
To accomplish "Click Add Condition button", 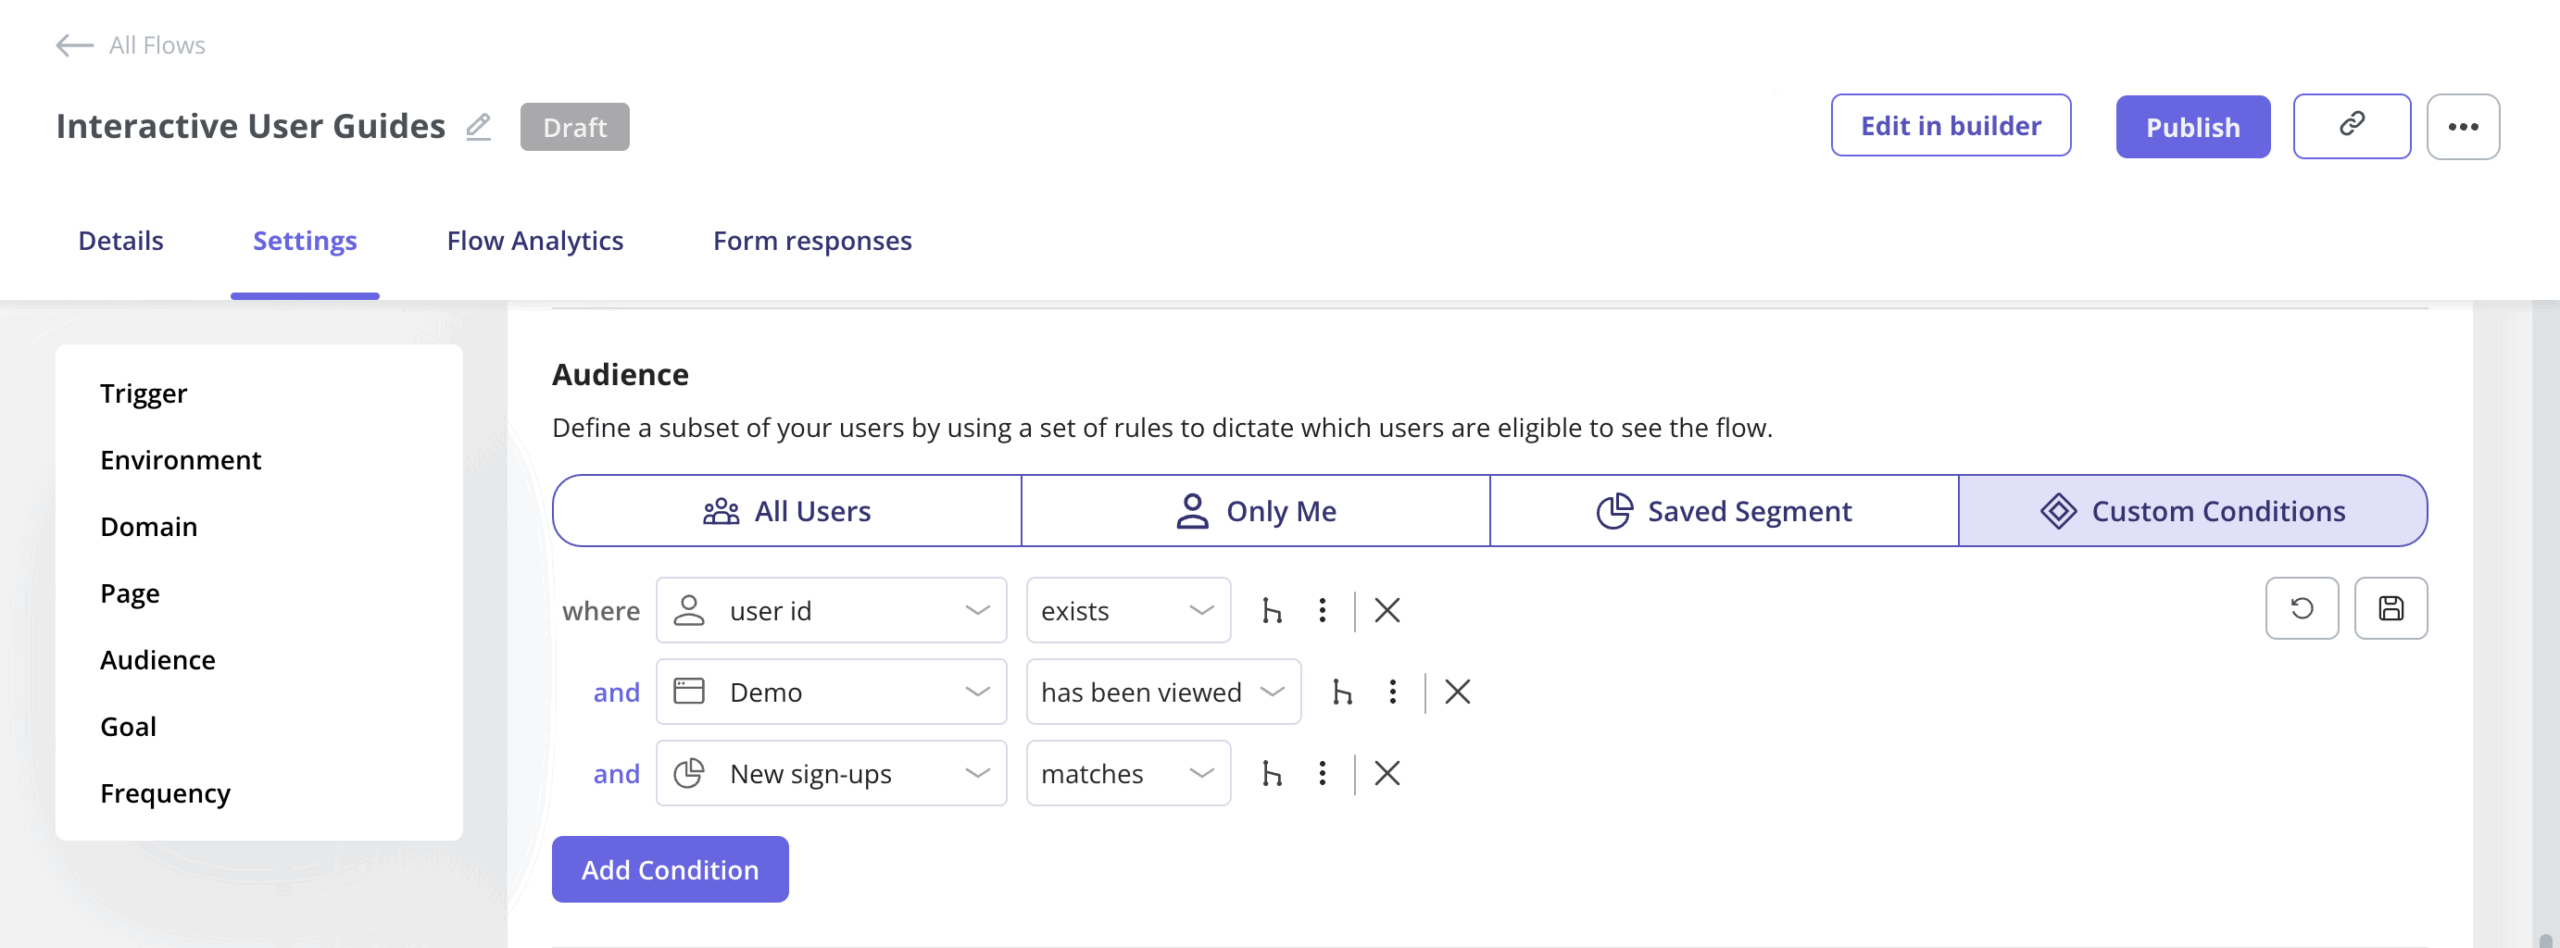I will pos(670,869).
